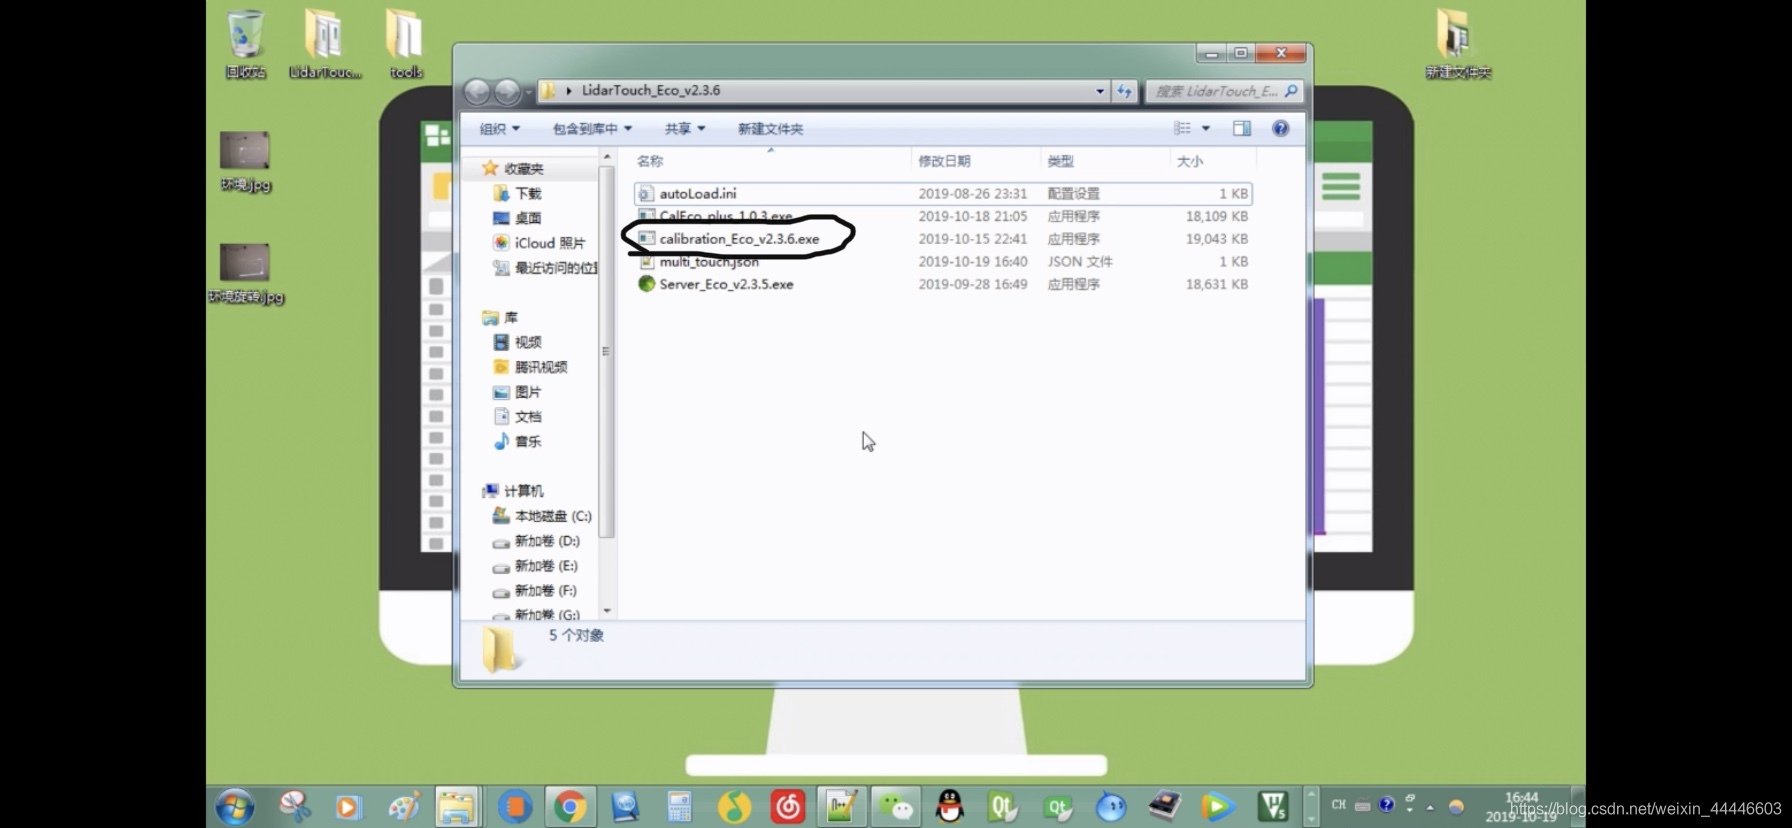Screen dimensions: 1792x828
Task: Open Paint from the taskbar
Action: click(x=403, y=806)
